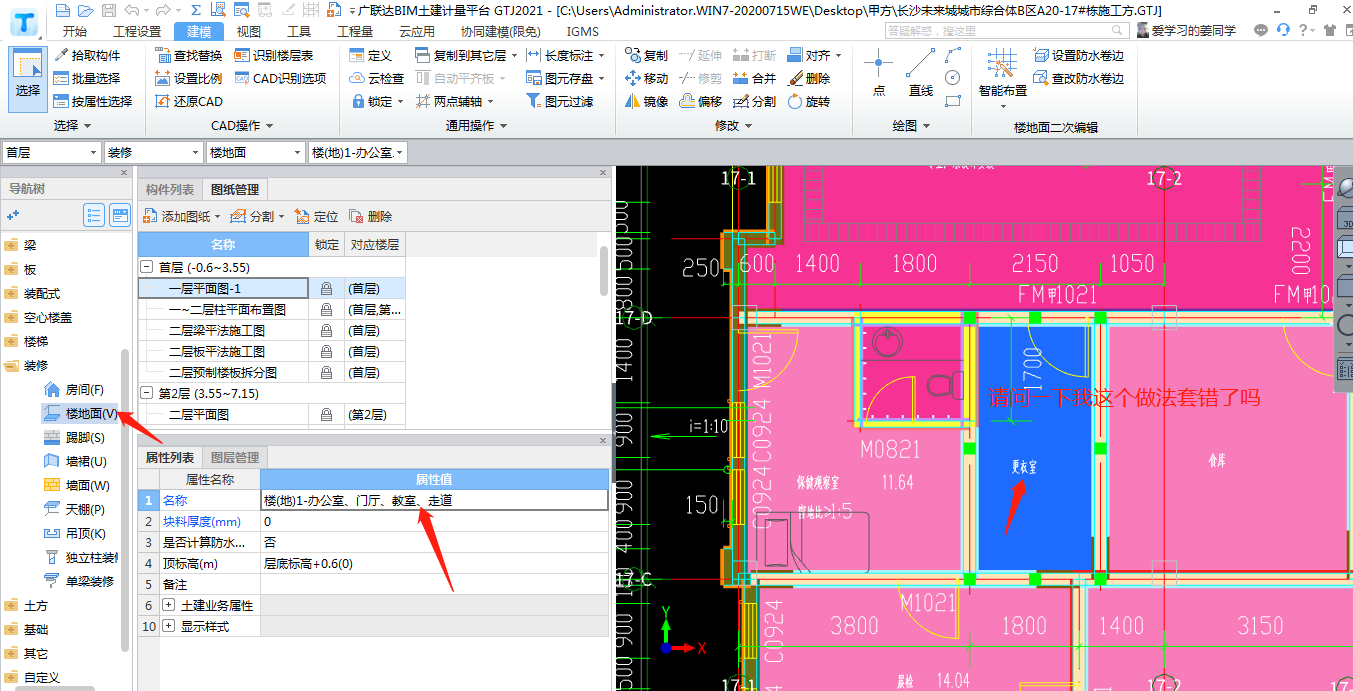Switch navigation tree to list view
The image size is (1353, 691).
[x=94, y=214]
